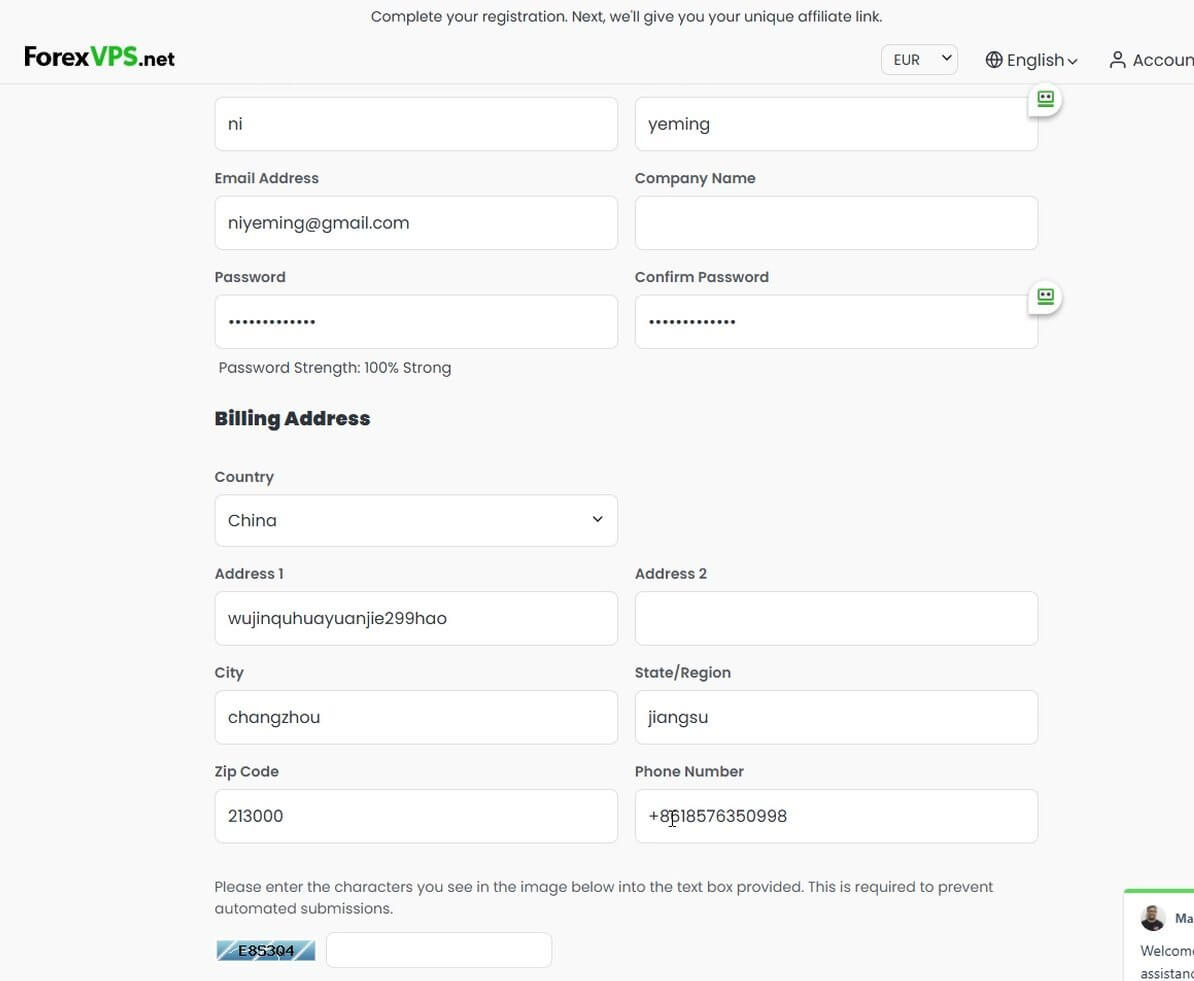
Task: Open the chat welcome popup
Action: tap(1159, 935)
